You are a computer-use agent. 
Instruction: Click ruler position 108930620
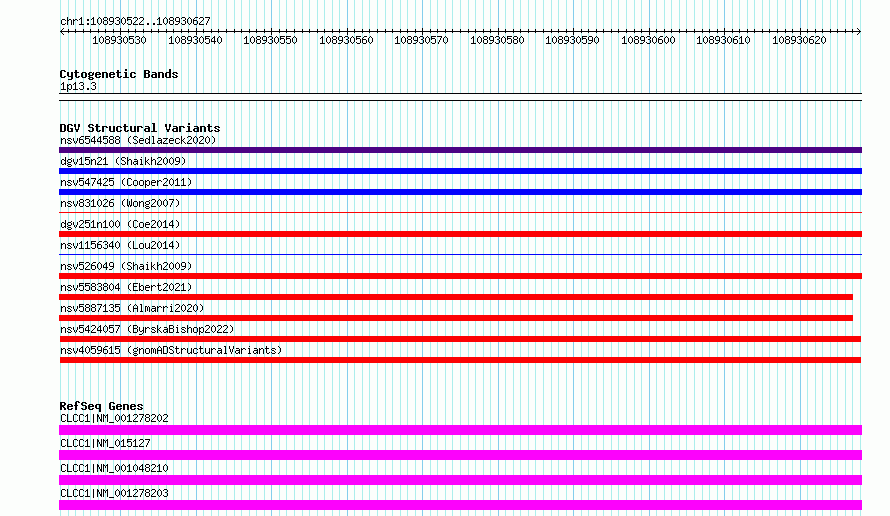click(799, 40)
